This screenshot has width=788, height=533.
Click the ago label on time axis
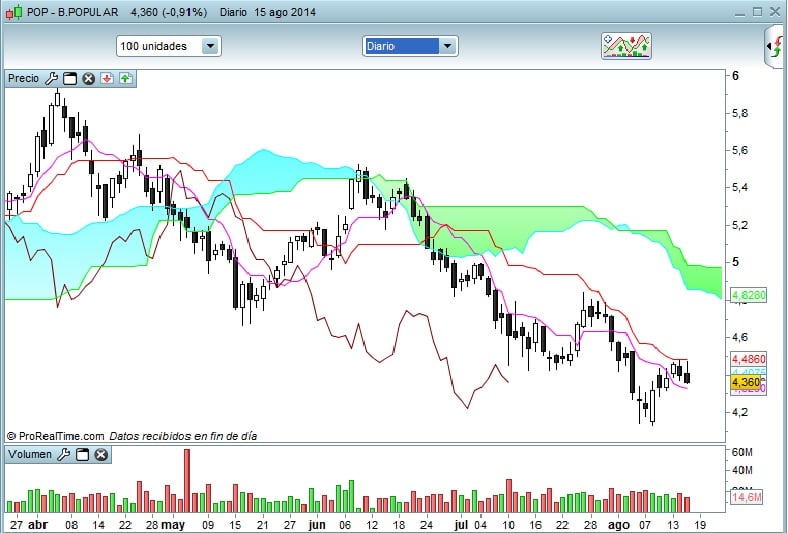tap(619, 525)
